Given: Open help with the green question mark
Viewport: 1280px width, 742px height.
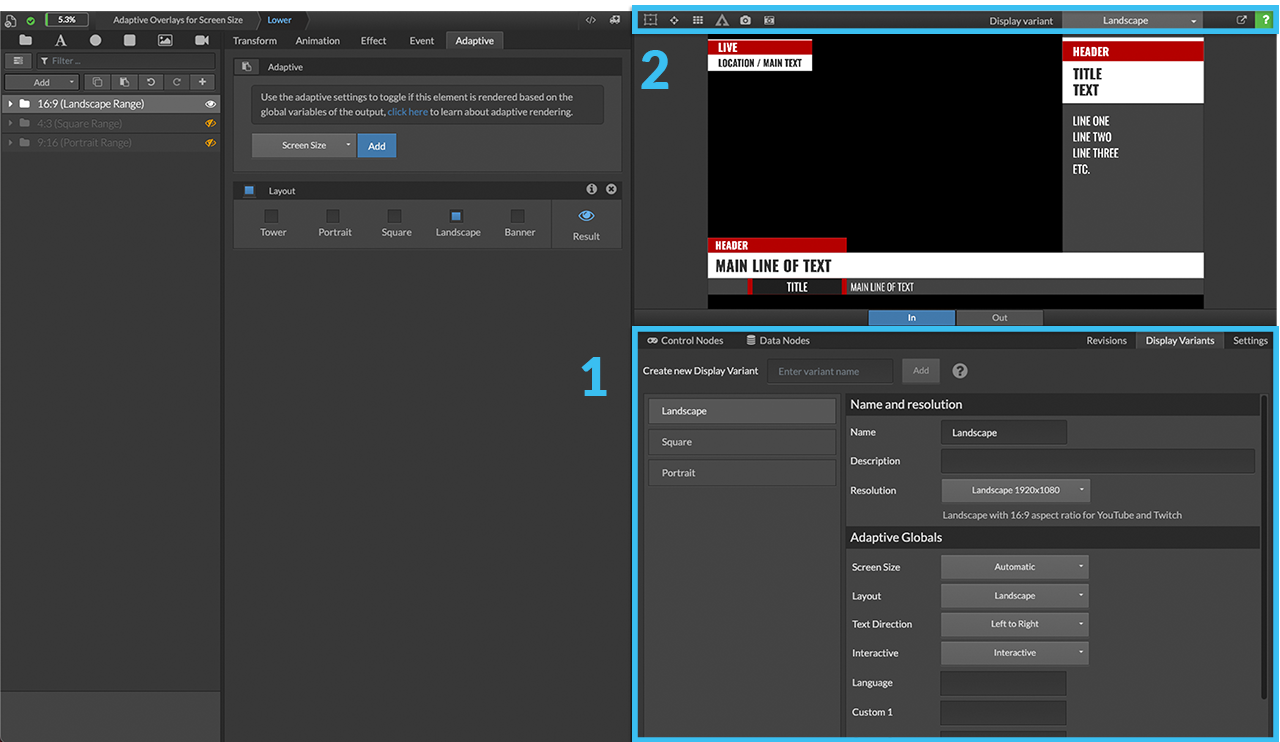Looking at the screenshot, I should click(1265, 20).
